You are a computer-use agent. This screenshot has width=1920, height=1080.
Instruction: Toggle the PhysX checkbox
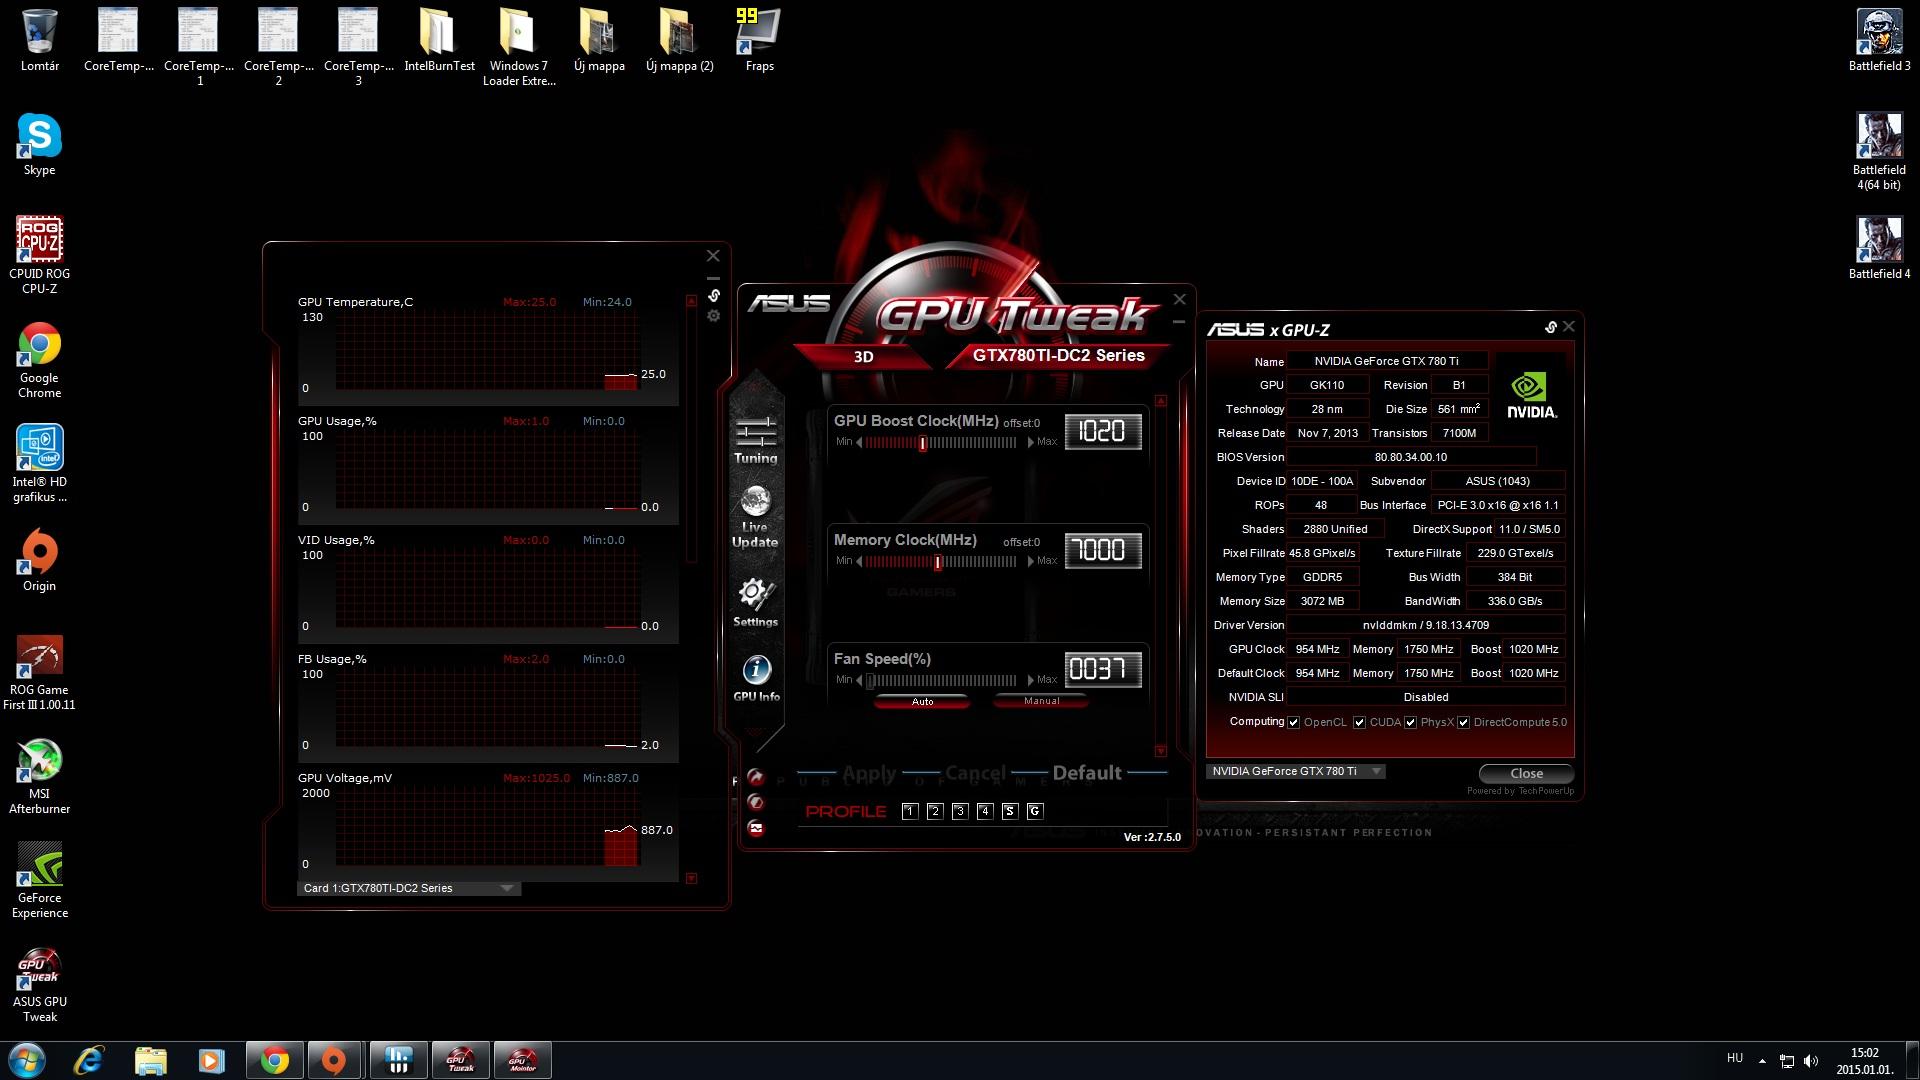(x=1411, y=722)
